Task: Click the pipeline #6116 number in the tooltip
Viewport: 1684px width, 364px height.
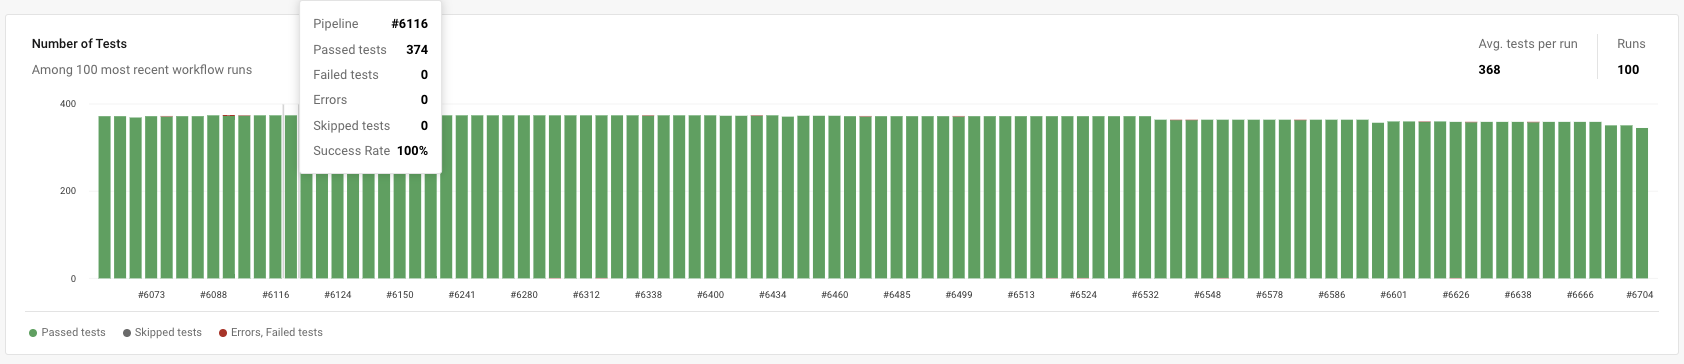Action: (410, 24)
